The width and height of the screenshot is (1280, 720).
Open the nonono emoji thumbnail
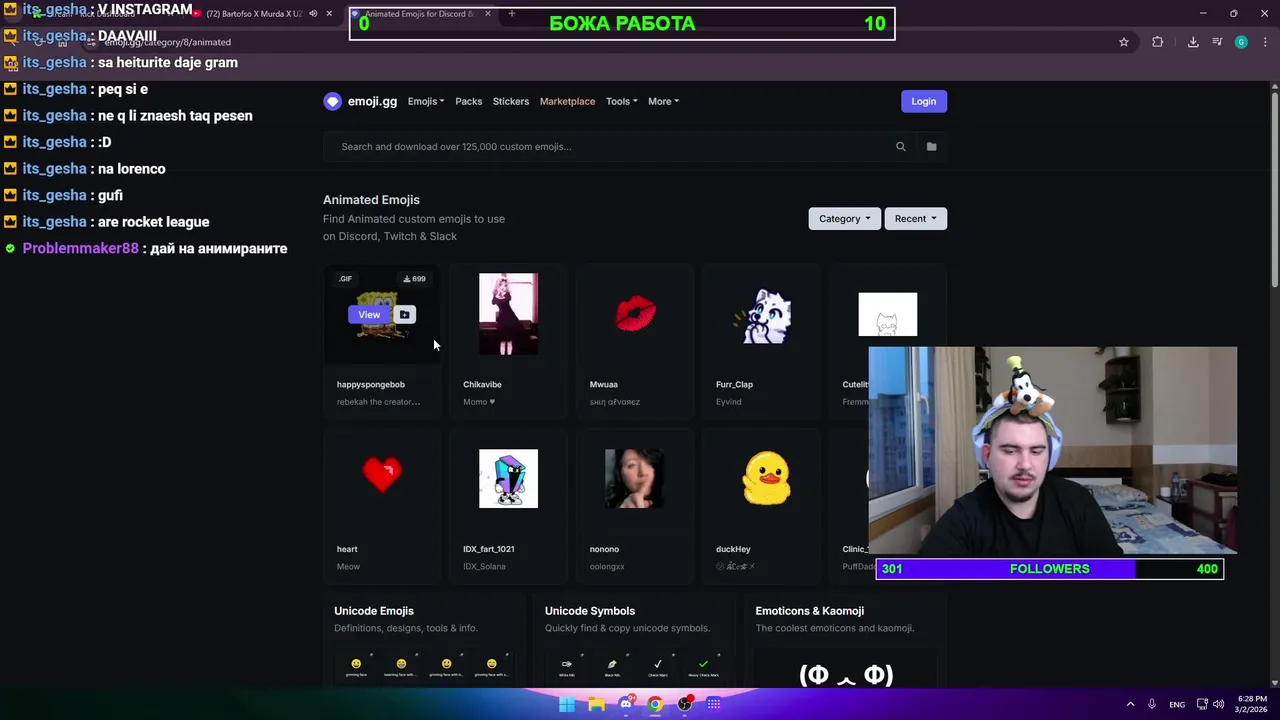pos(634,478)
